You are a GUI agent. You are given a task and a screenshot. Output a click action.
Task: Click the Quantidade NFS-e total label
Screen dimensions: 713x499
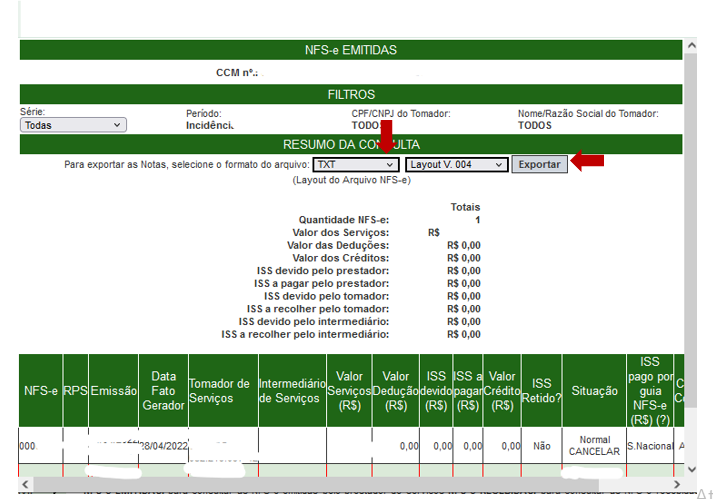(x=344, y=220)
